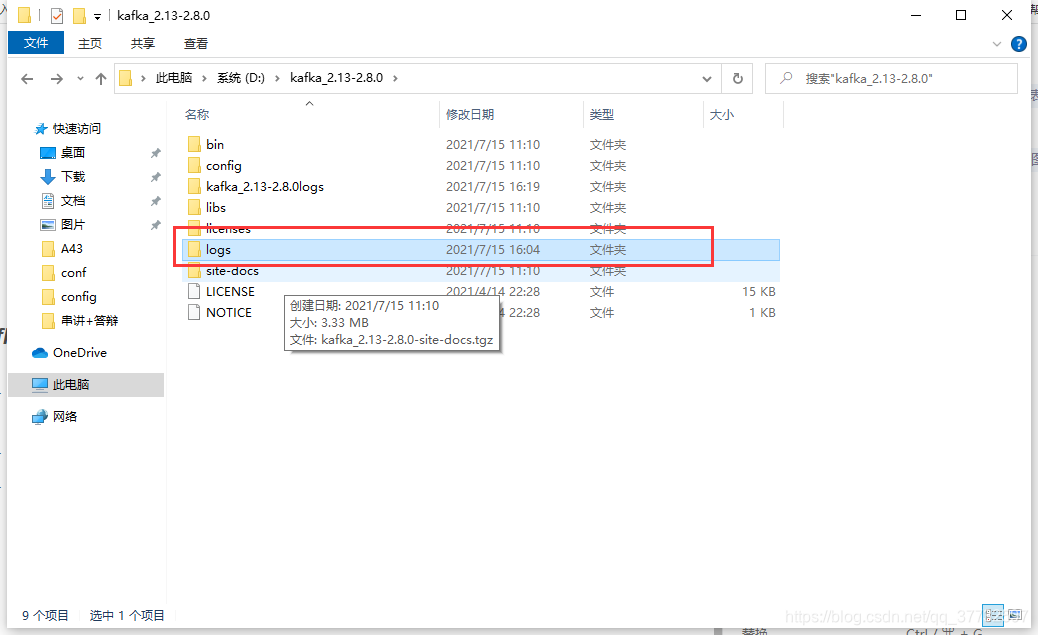1038x635 pixels.
Task: Open the recent locations dropdown arrow
Action: 80,79
